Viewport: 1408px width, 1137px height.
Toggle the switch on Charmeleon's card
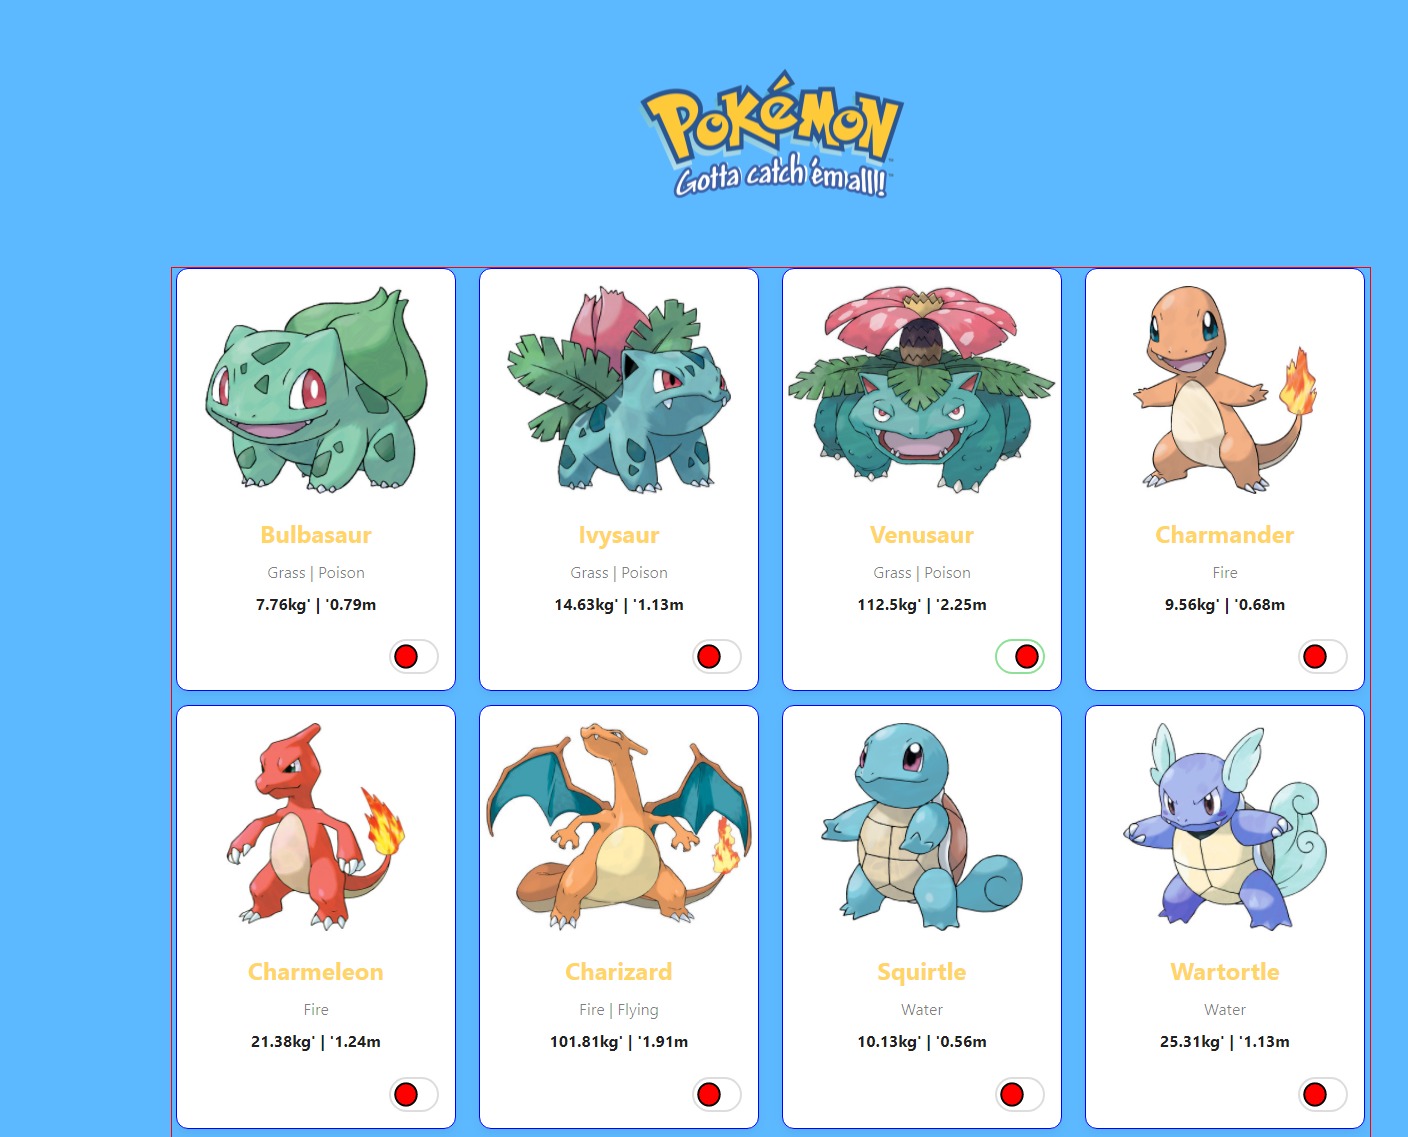tap(414, 1095)
